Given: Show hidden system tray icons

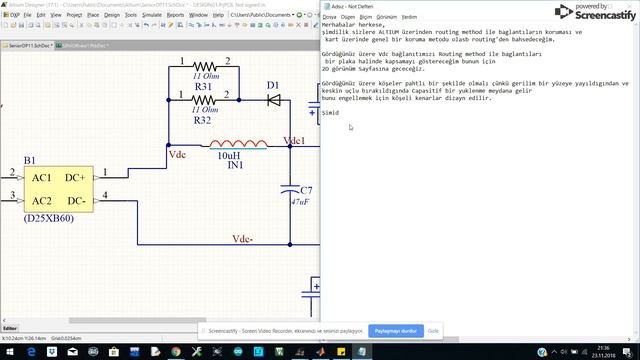Looking at the screenshot, I should tap(554, 352).
